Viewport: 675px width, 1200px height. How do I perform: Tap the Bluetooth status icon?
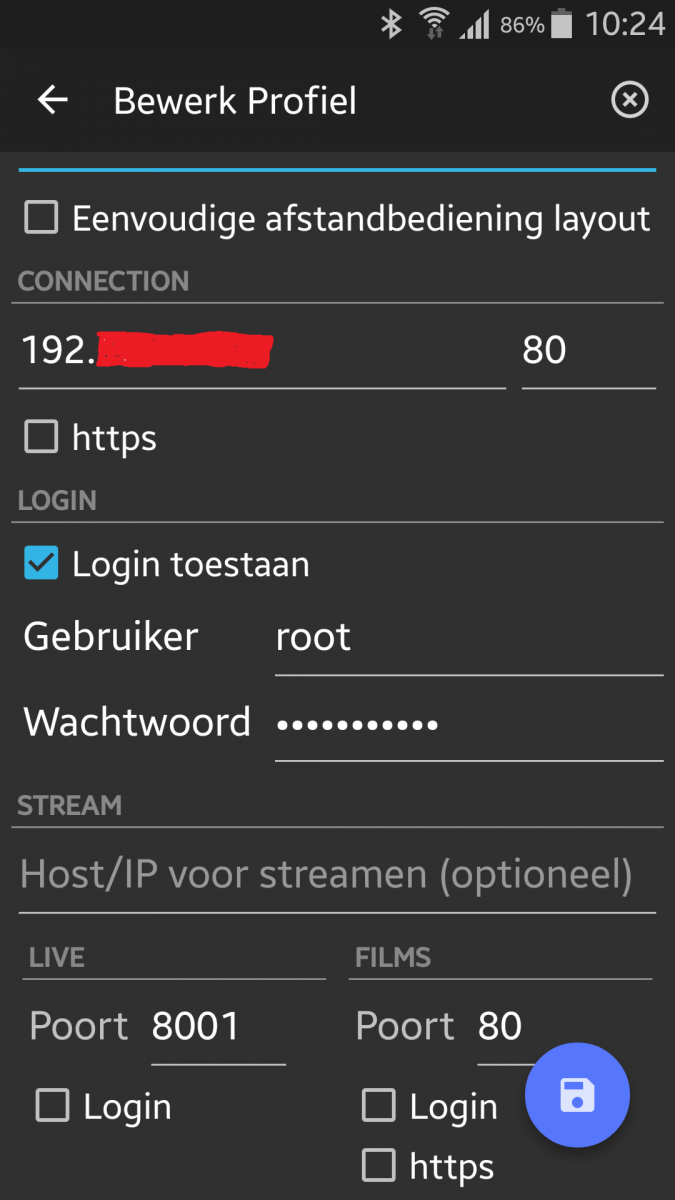click(390, 23)
